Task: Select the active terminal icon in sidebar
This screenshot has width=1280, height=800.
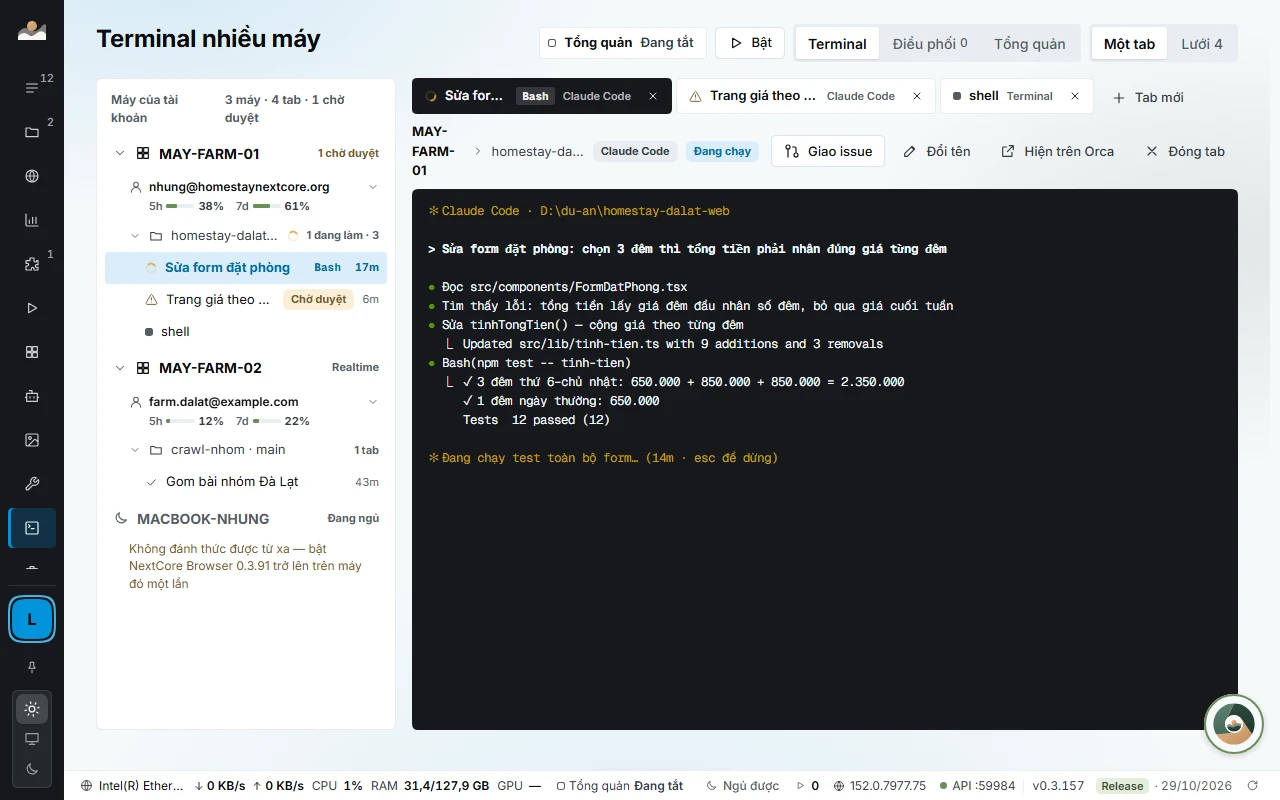Action: [x=32, y=528]
